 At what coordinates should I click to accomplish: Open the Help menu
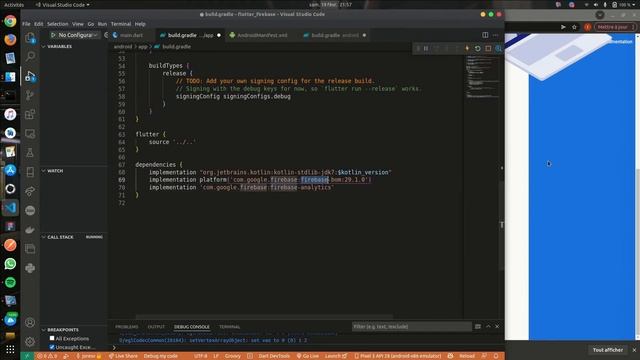click(x=140, y=24)
